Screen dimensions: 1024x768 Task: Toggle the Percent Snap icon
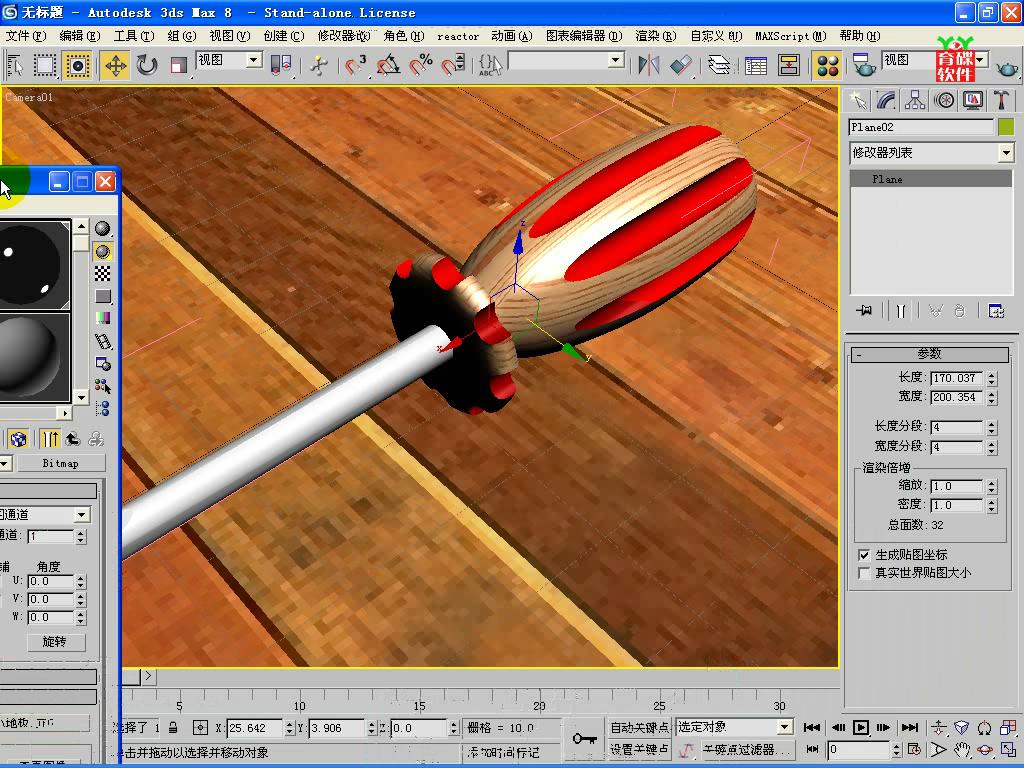[421, 65]
